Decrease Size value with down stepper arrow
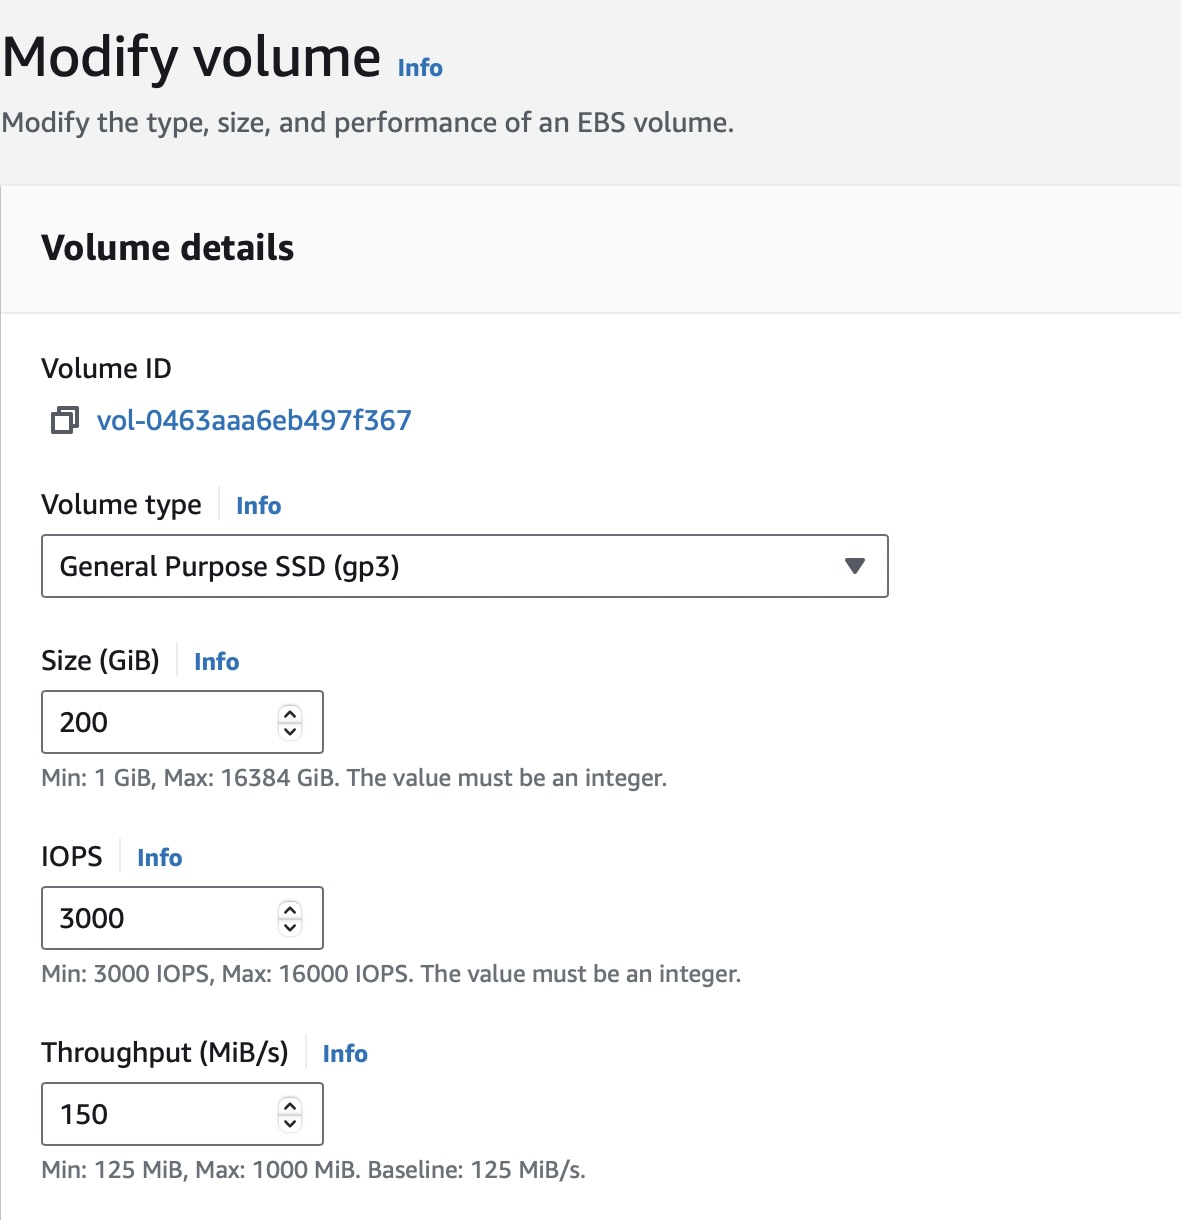1181x1220 pixels. (x=290, y=731)
